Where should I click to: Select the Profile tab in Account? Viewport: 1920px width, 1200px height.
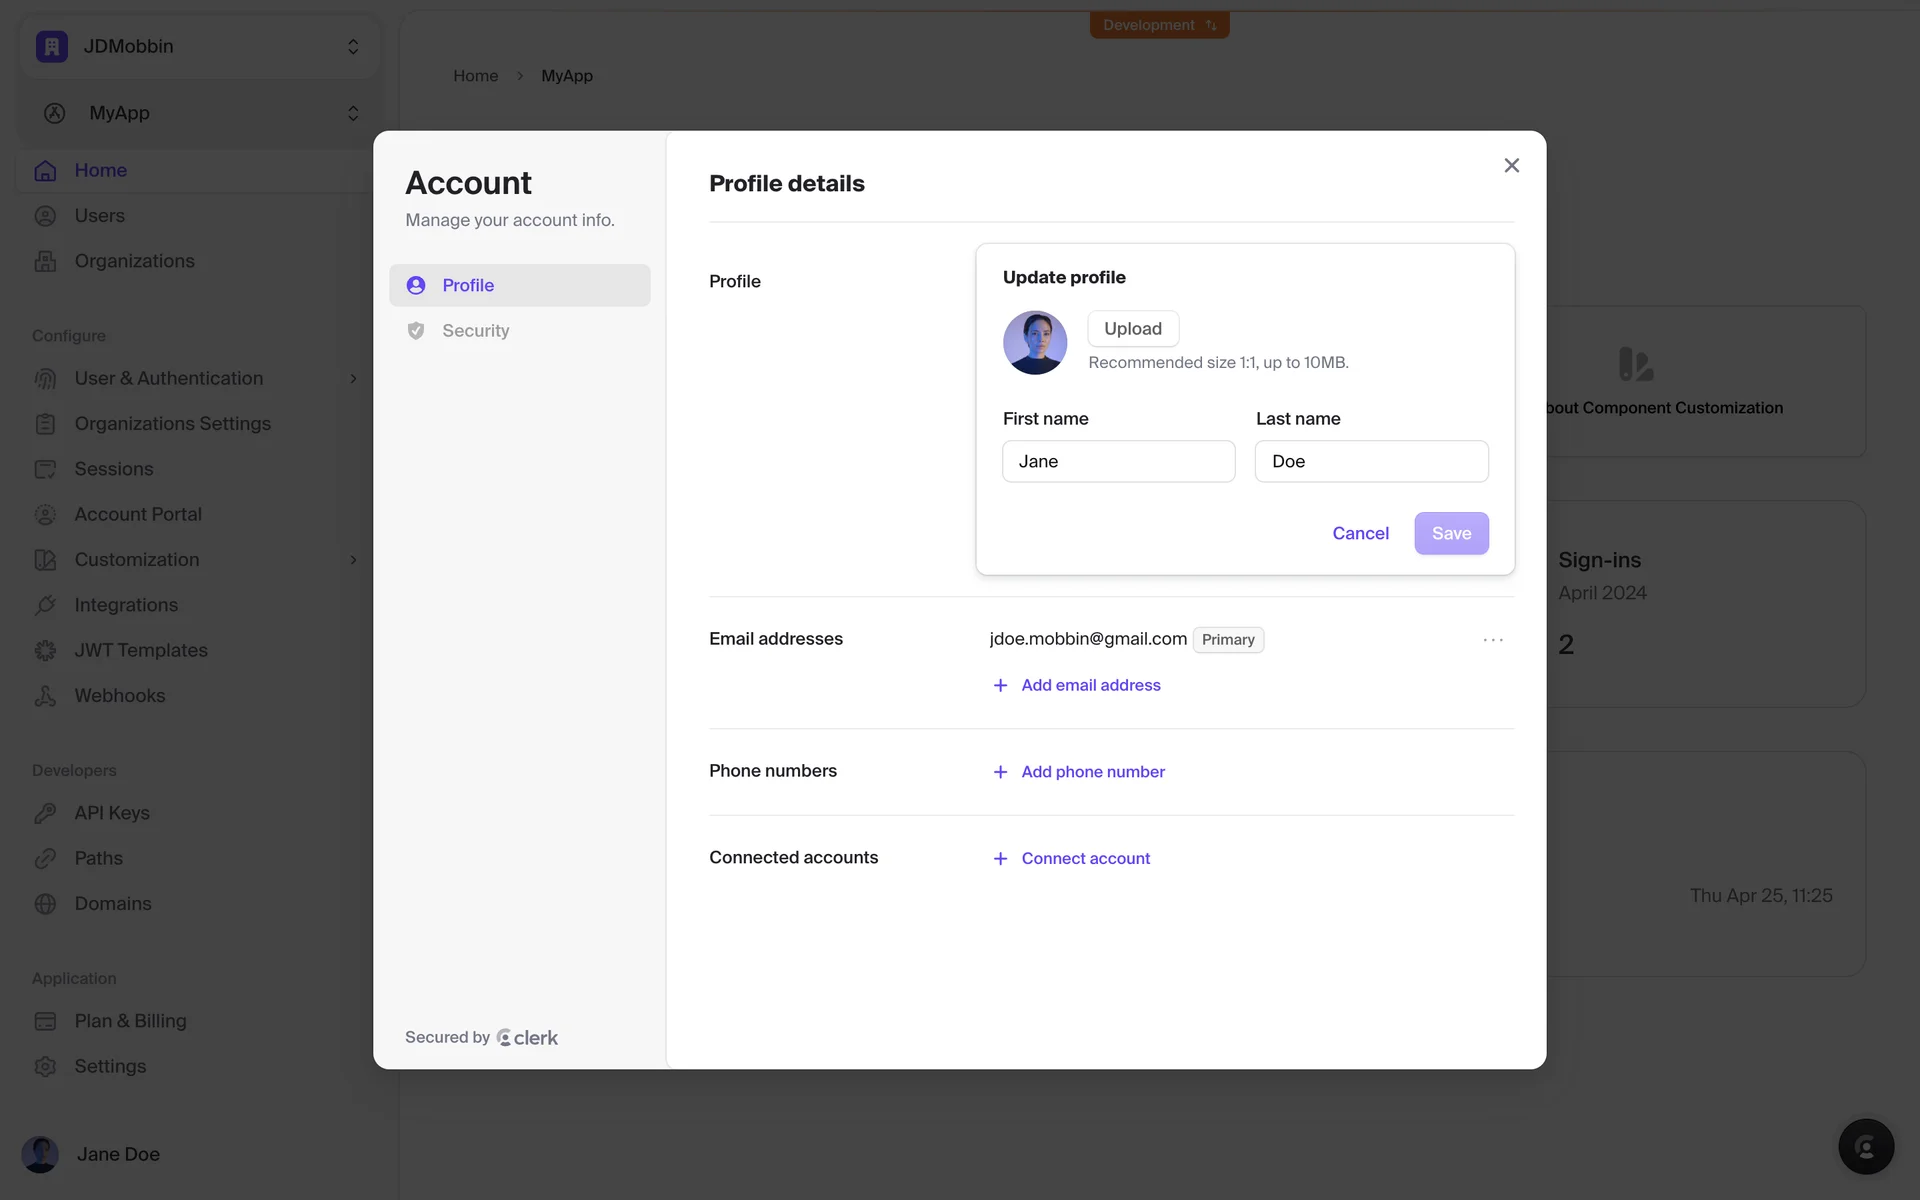468,286
